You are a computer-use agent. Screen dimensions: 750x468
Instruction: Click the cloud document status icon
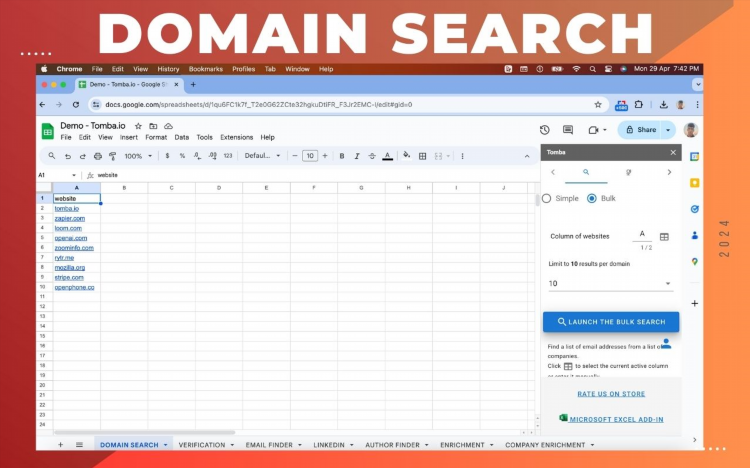[168, 126]
